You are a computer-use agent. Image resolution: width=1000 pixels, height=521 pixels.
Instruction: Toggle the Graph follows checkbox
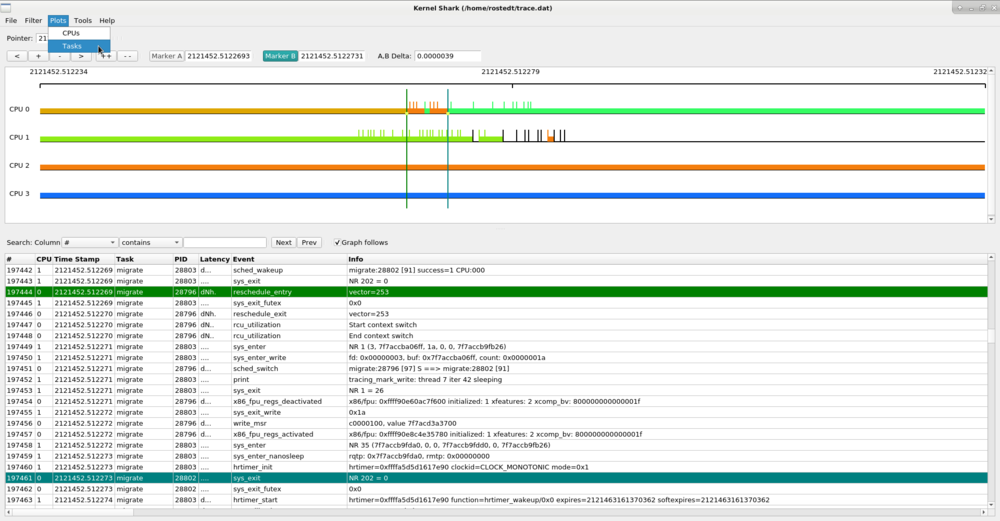[x=337, y=242]
